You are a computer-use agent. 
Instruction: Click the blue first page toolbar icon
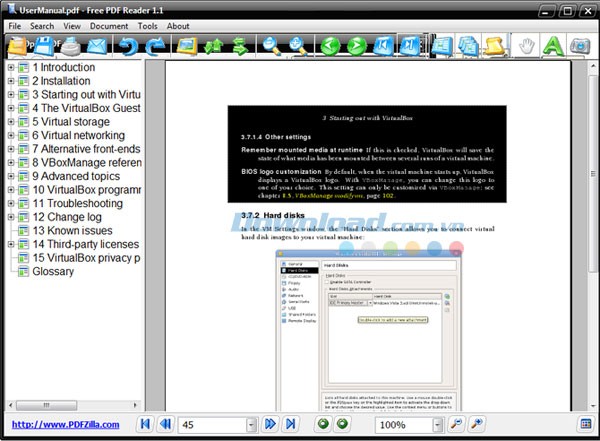point(383,46)
